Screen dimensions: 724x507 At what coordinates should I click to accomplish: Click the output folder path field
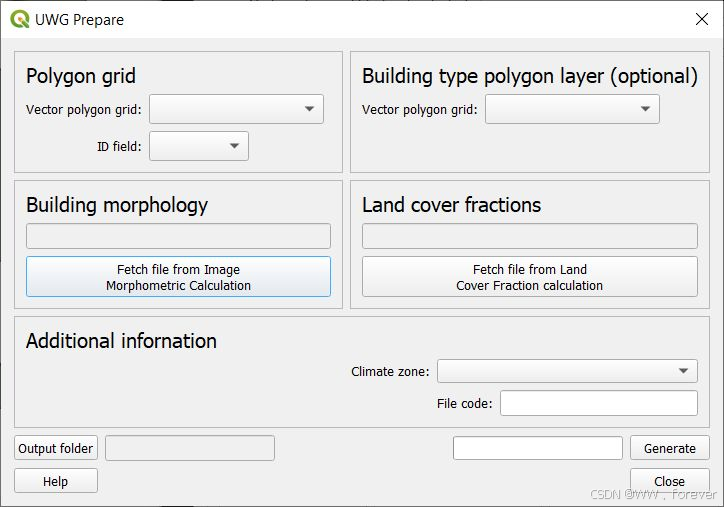190,448
